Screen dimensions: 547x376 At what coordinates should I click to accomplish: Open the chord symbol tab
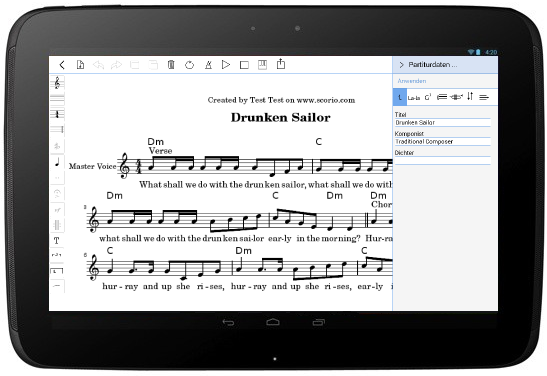428,97
